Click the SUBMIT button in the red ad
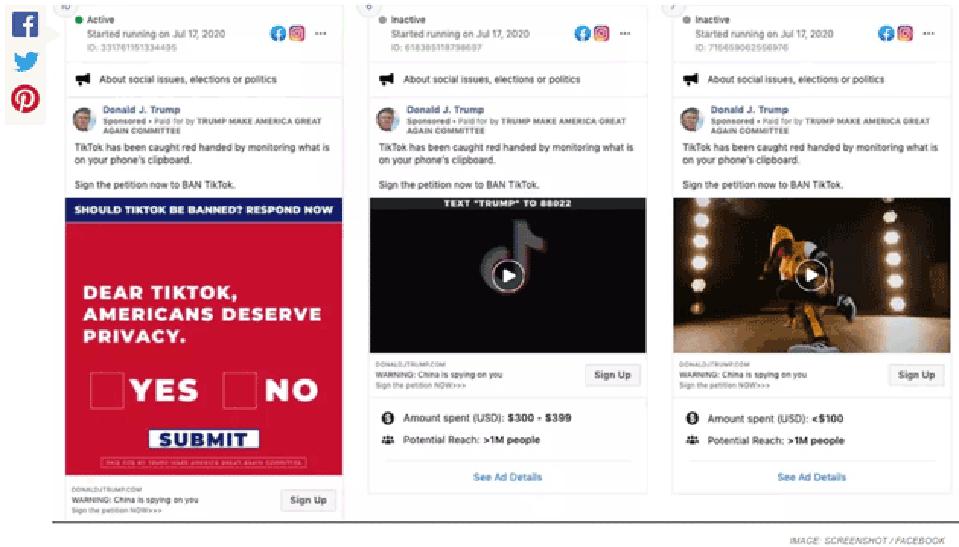 coord(204,439)
